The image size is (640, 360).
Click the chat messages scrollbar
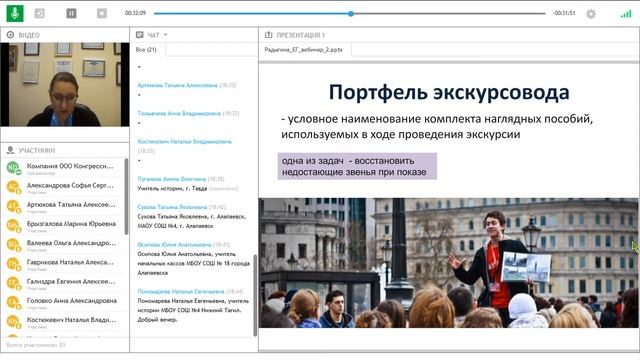point(256,296)
